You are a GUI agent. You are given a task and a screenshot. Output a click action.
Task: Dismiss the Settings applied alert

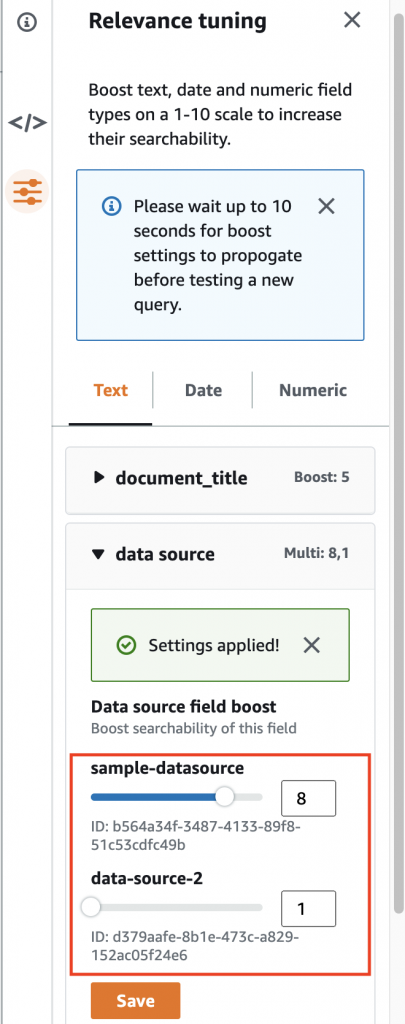click(x=312, y=646)
